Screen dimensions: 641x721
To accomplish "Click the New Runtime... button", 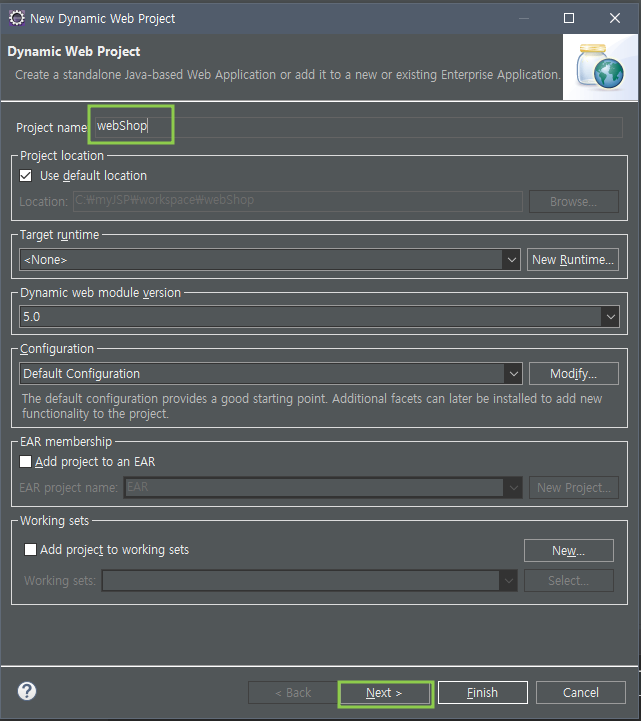I will (573, 260).
